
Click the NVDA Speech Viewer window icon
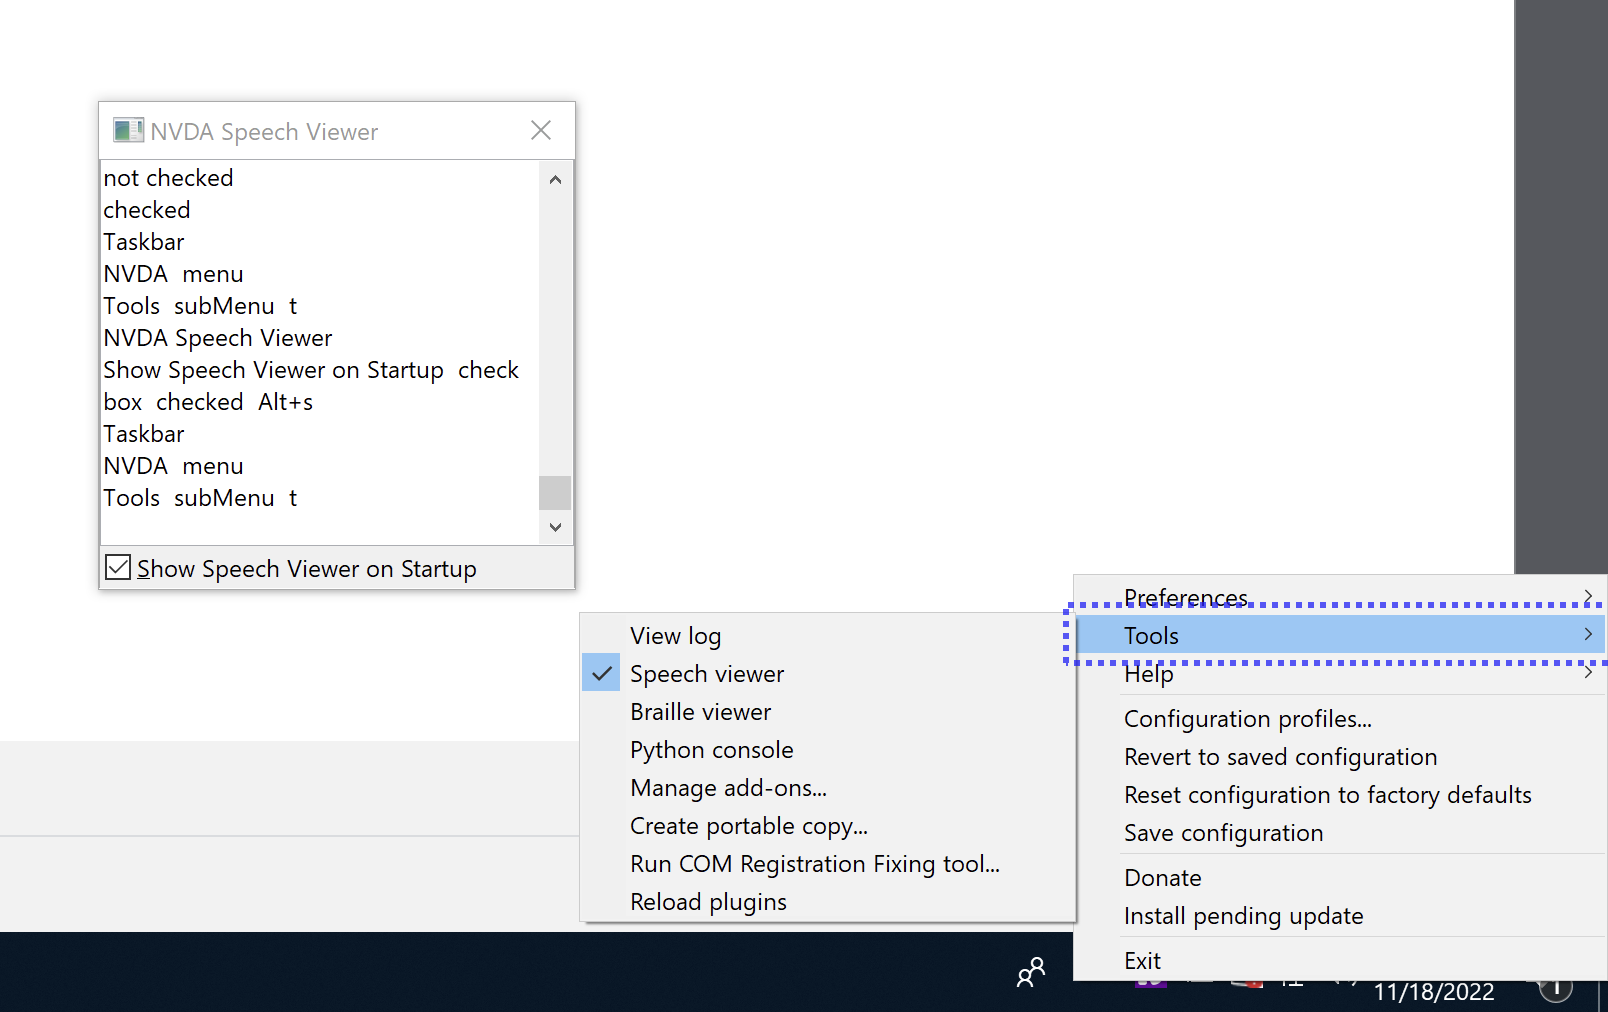[x=128, y=130]
